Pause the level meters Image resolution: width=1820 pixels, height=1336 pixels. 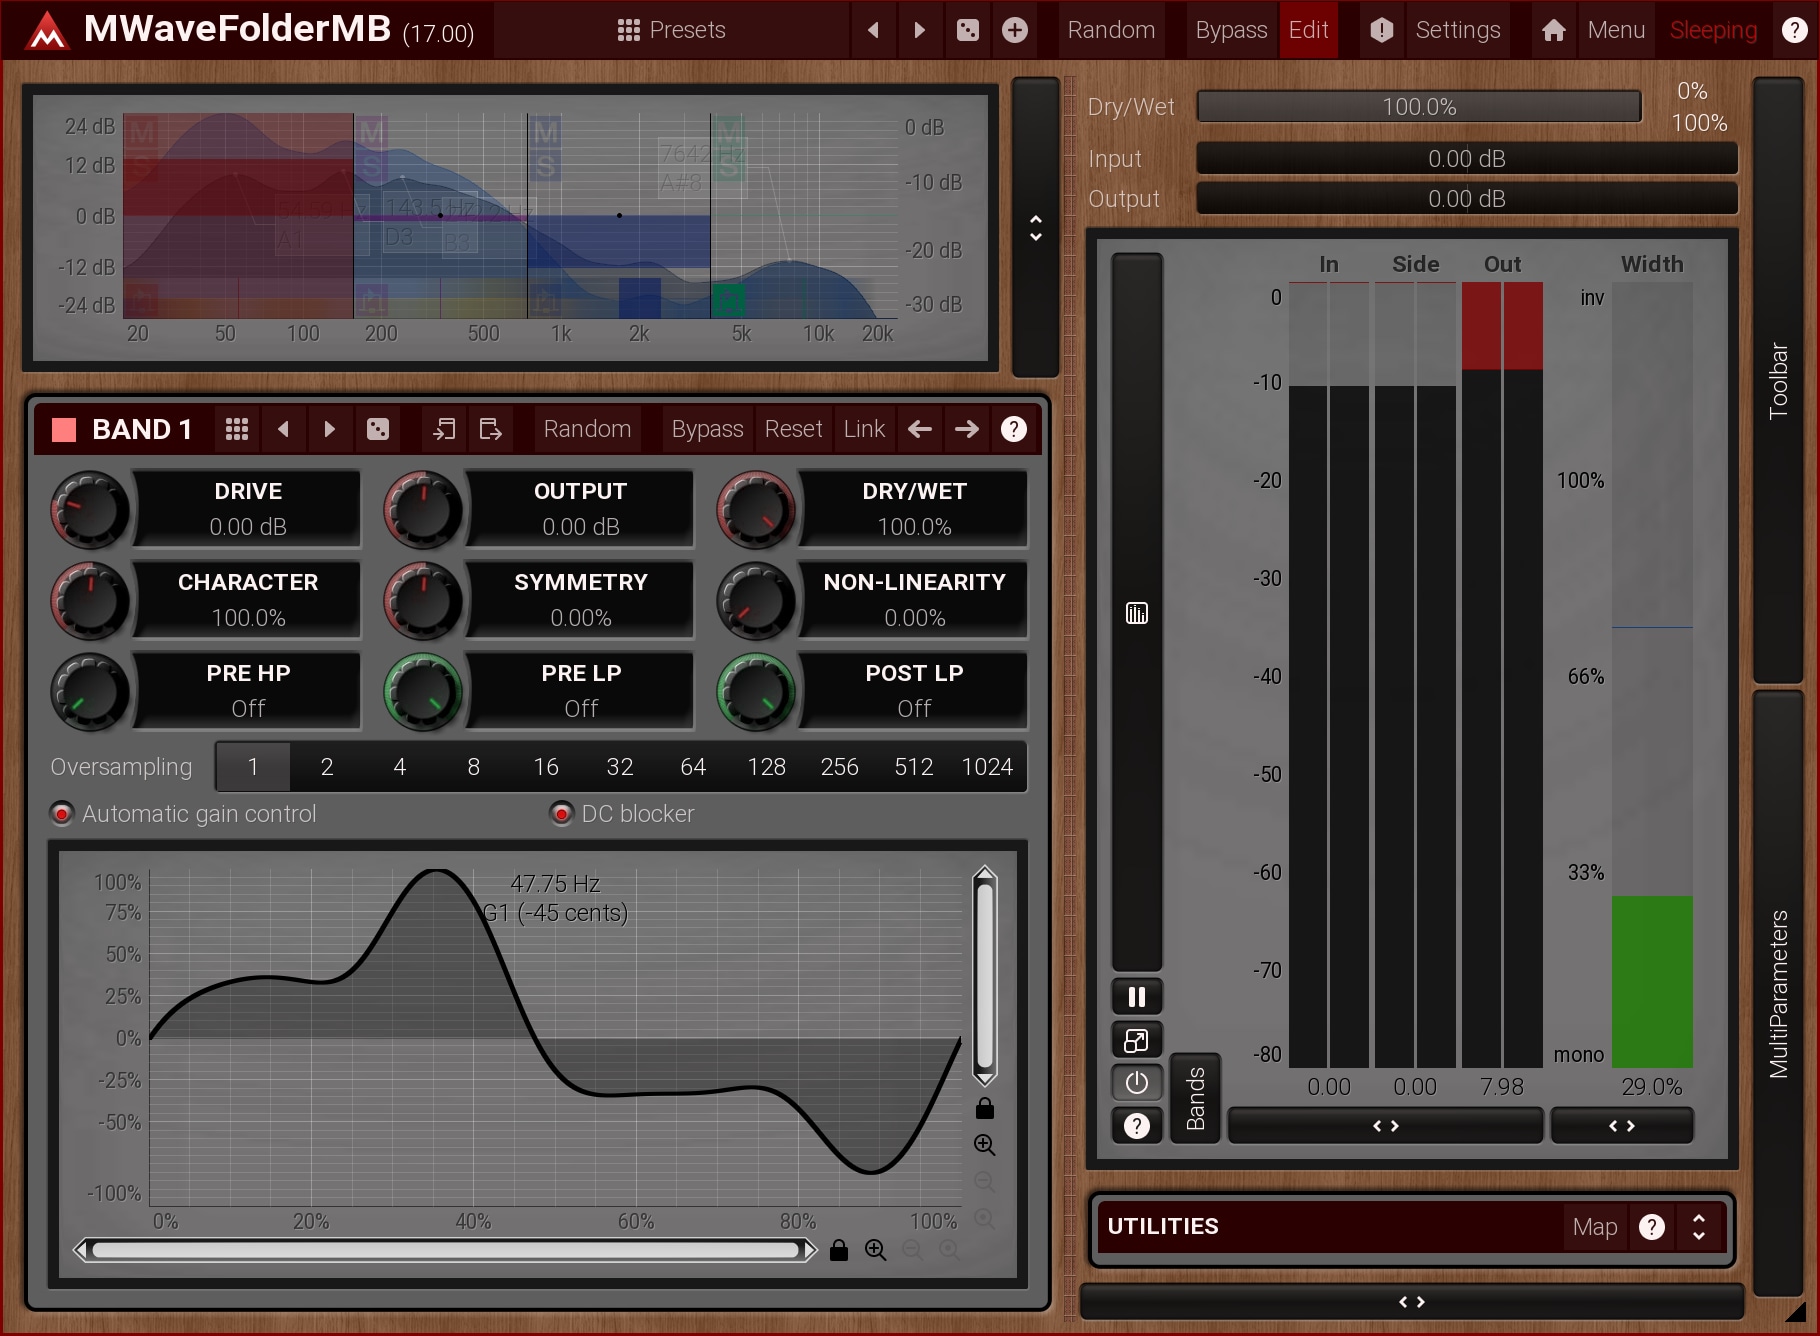[1136, 996]
